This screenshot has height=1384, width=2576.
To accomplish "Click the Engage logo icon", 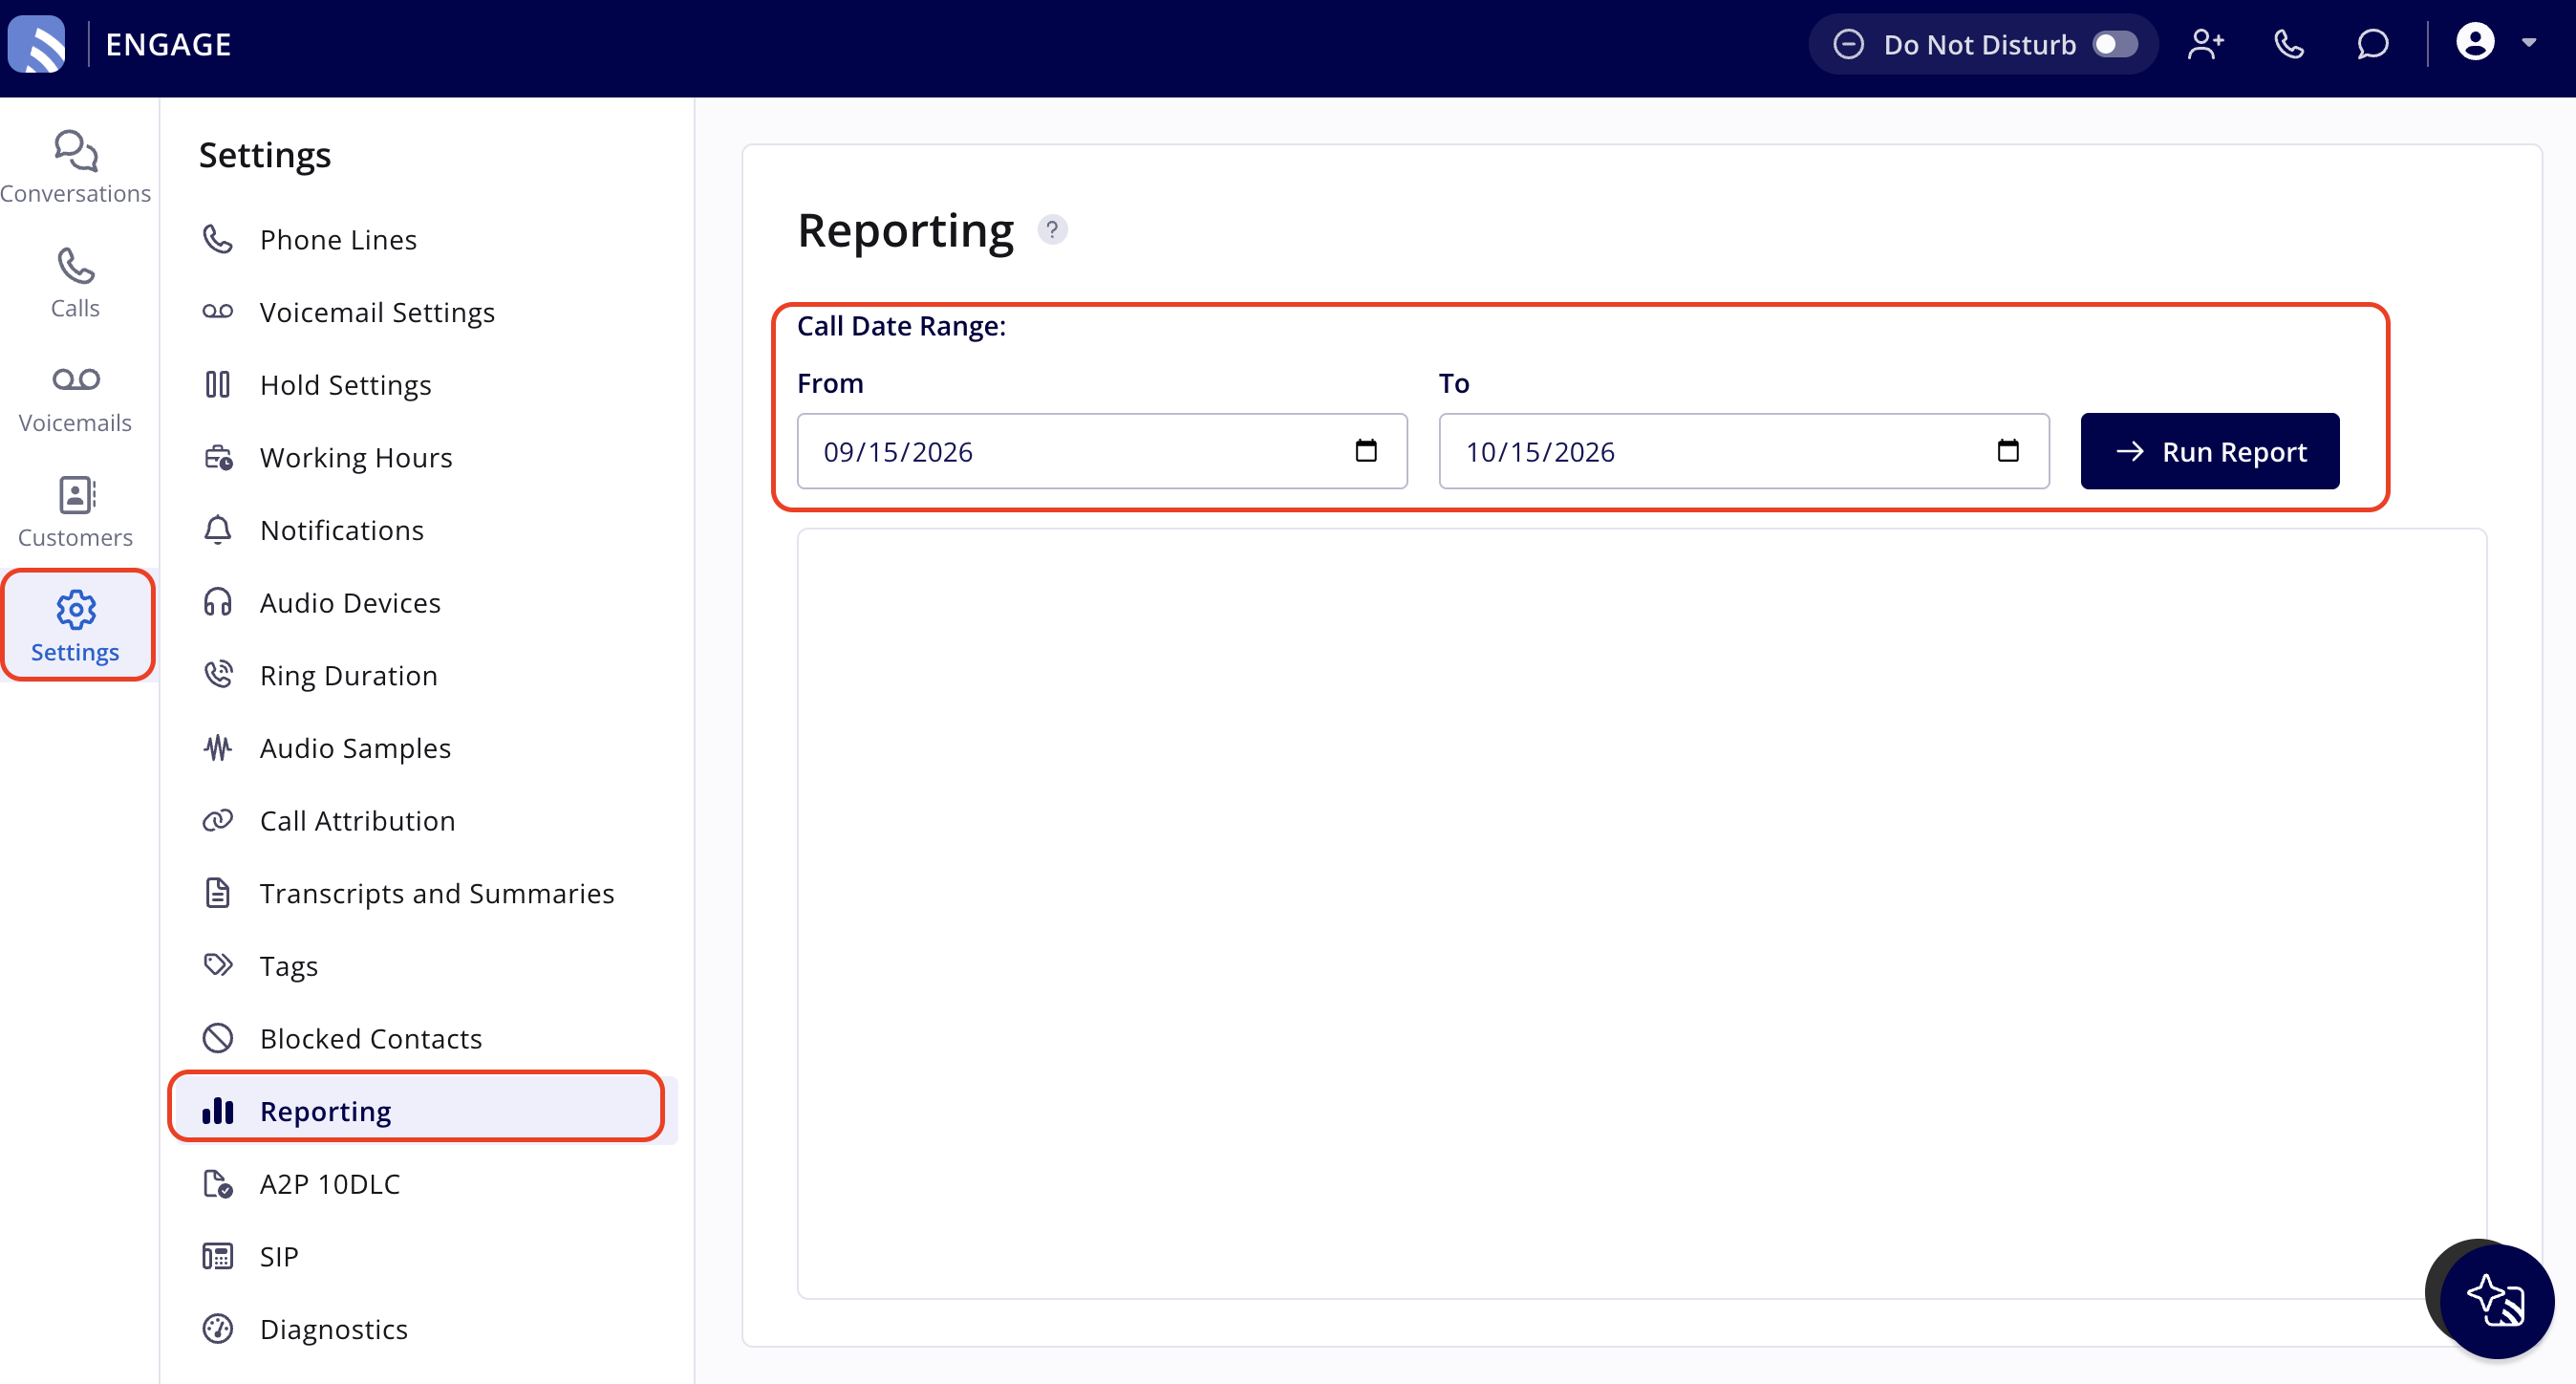I will (x=37, y=45).
